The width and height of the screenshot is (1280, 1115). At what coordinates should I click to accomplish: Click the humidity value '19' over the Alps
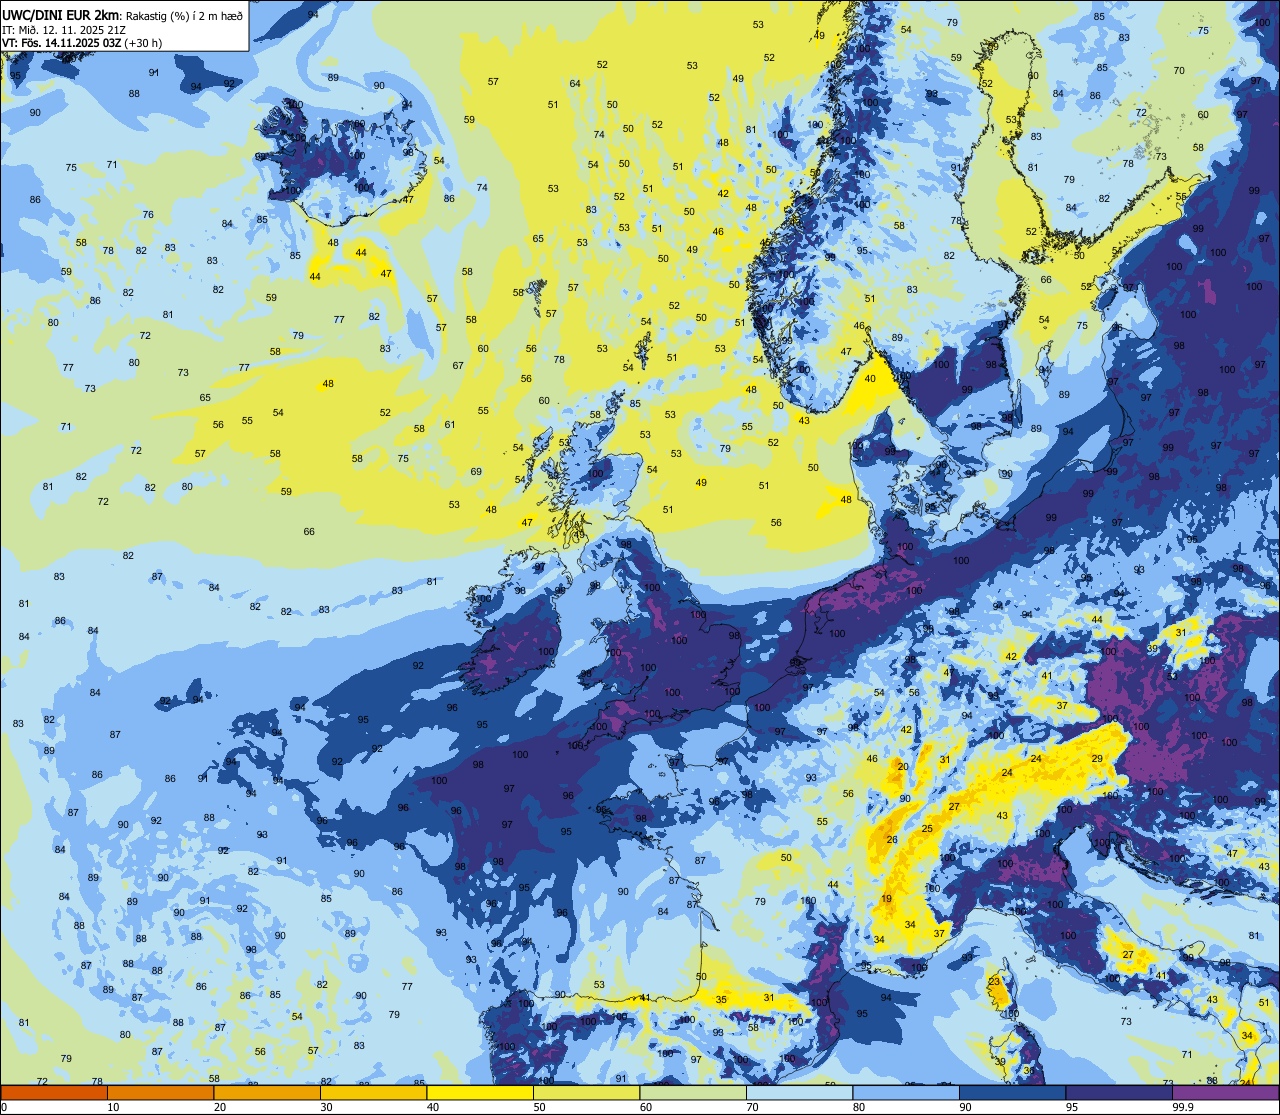pos(887,899)
